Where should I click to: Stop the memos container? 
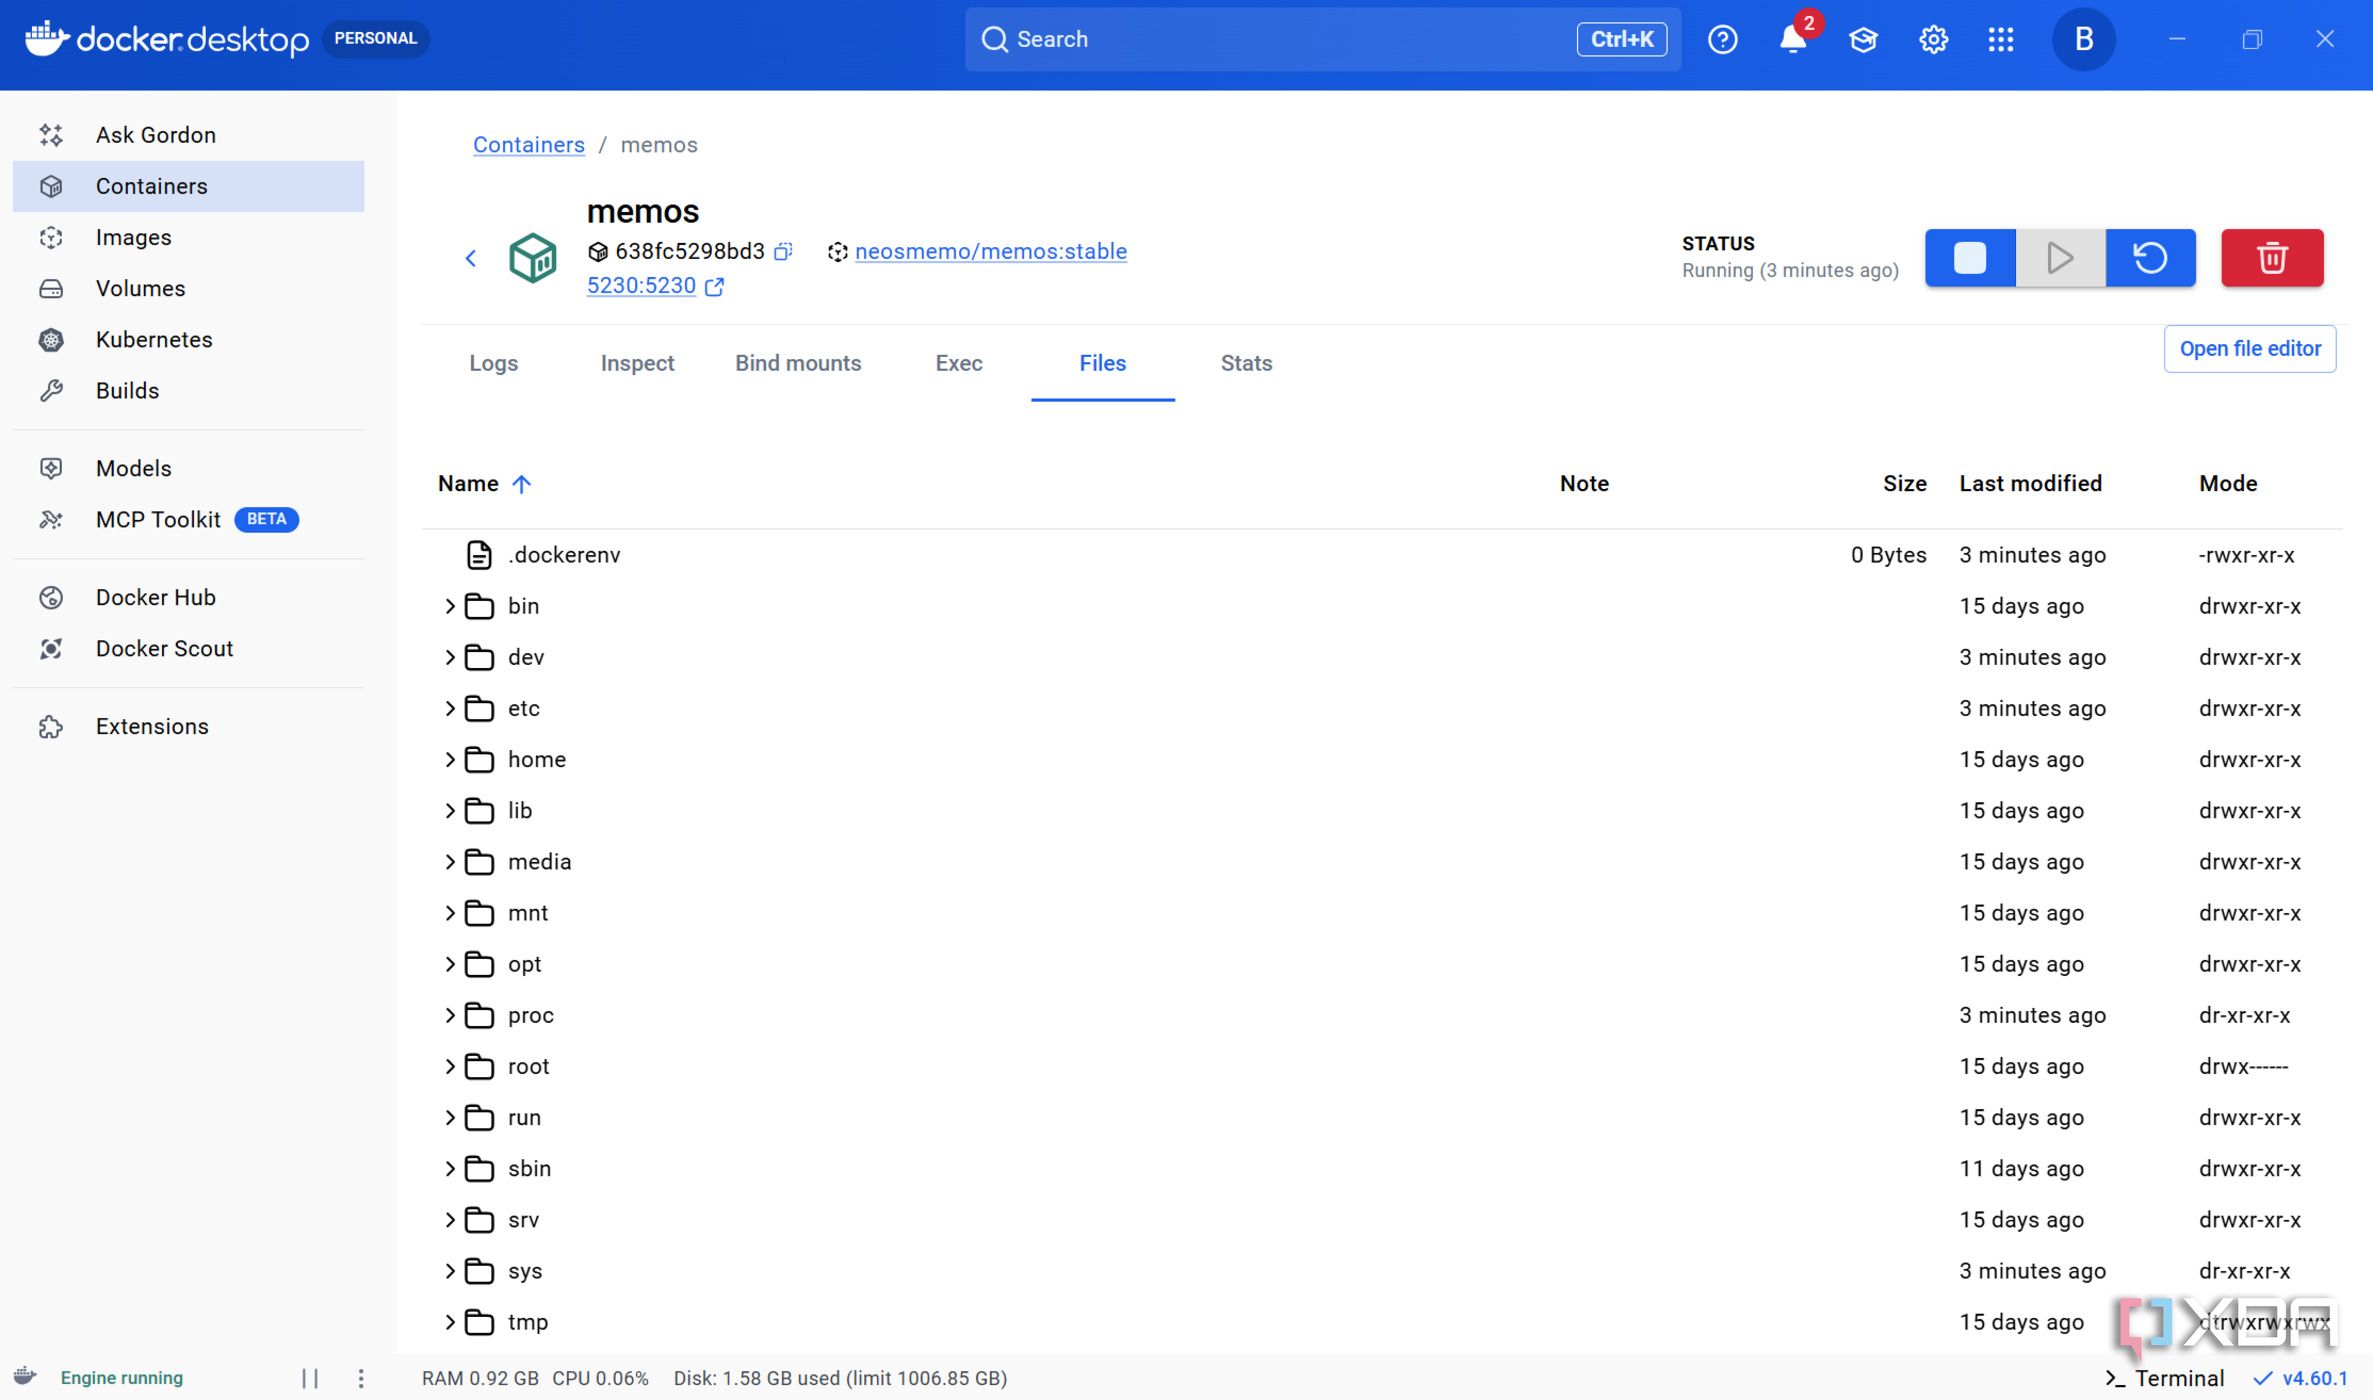pos(1969,258)
